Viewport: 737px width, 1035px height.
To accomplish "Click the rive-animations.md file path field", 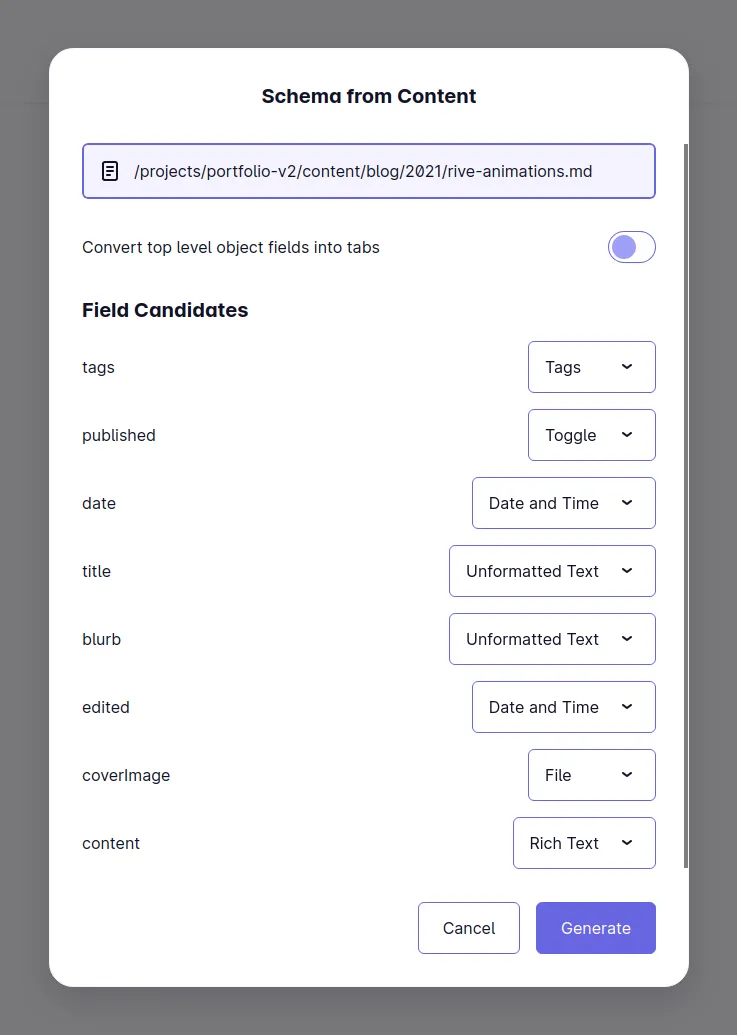I will pyautogui.click(x=369, y=170).
